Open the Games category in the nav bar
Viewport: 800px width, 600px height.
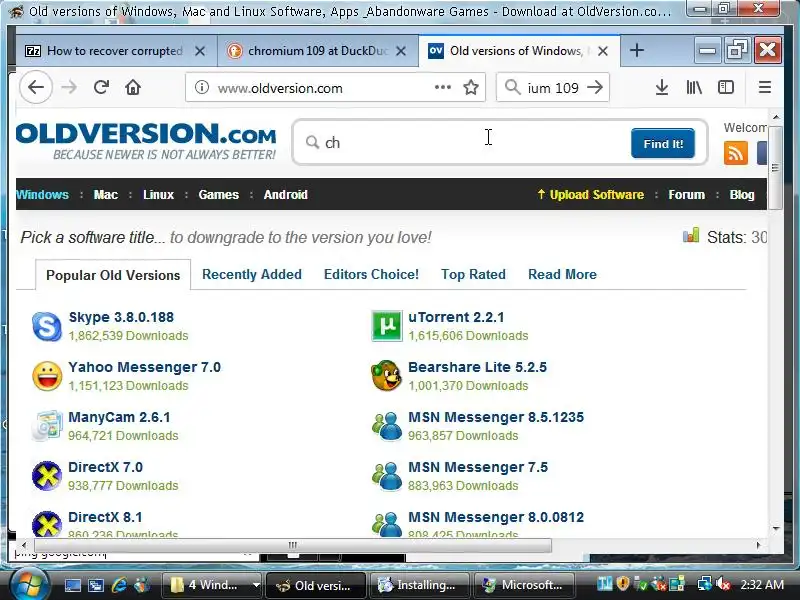218,194
